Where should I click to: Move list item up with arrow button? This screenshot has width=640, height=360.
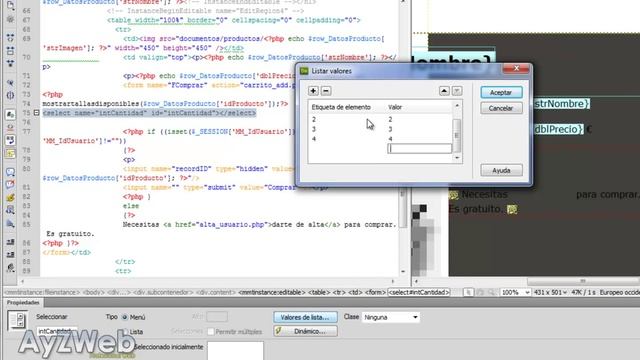(x=444, y=91)
